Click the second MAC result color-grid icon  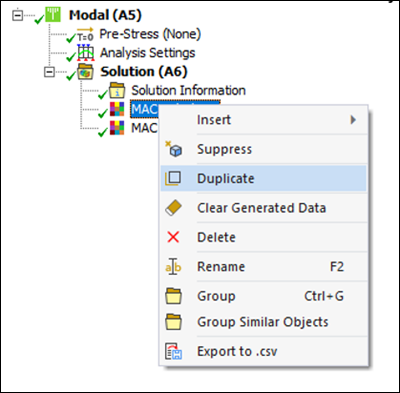117,128
